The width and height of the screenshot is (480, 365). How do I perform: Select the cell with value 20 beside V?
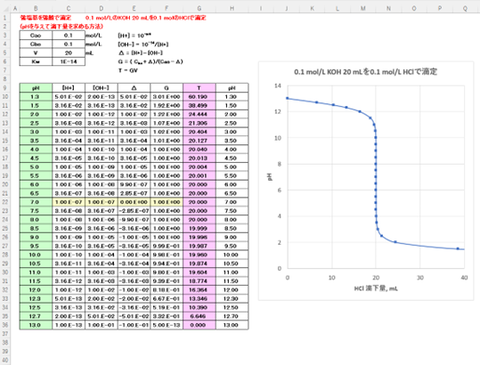(68, 53)
